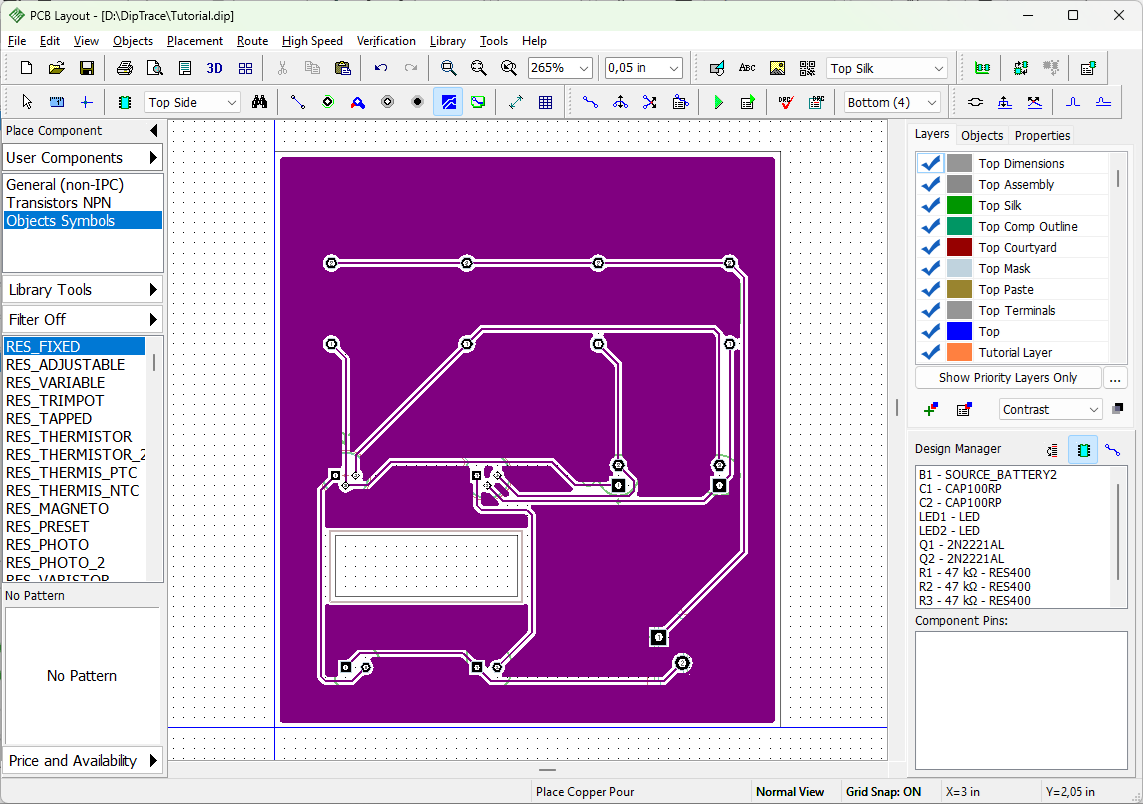This screenshot has width=1143, height=804.
Task: Toggle the Top Mask layer checkbox
Action: pyautogui.click(x=930, y=268)
